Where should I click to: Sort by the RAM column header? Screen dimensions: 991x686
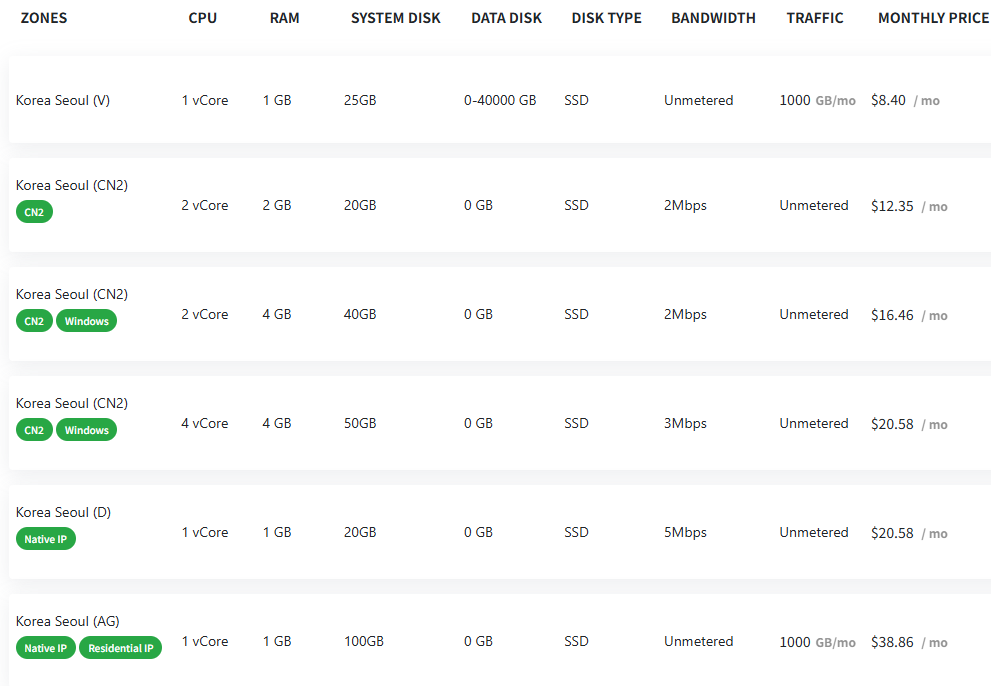click(x=284, y=18)
